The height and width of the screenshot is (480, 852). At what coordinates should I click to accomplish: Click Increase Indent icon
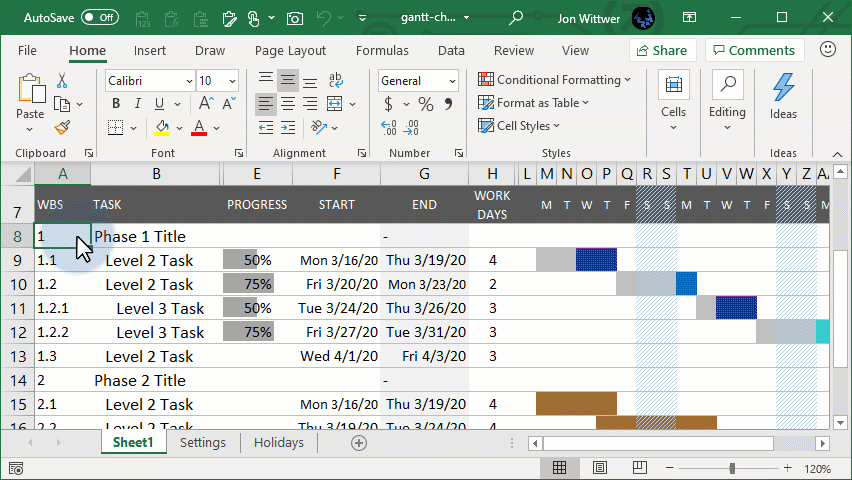(287, 128)
